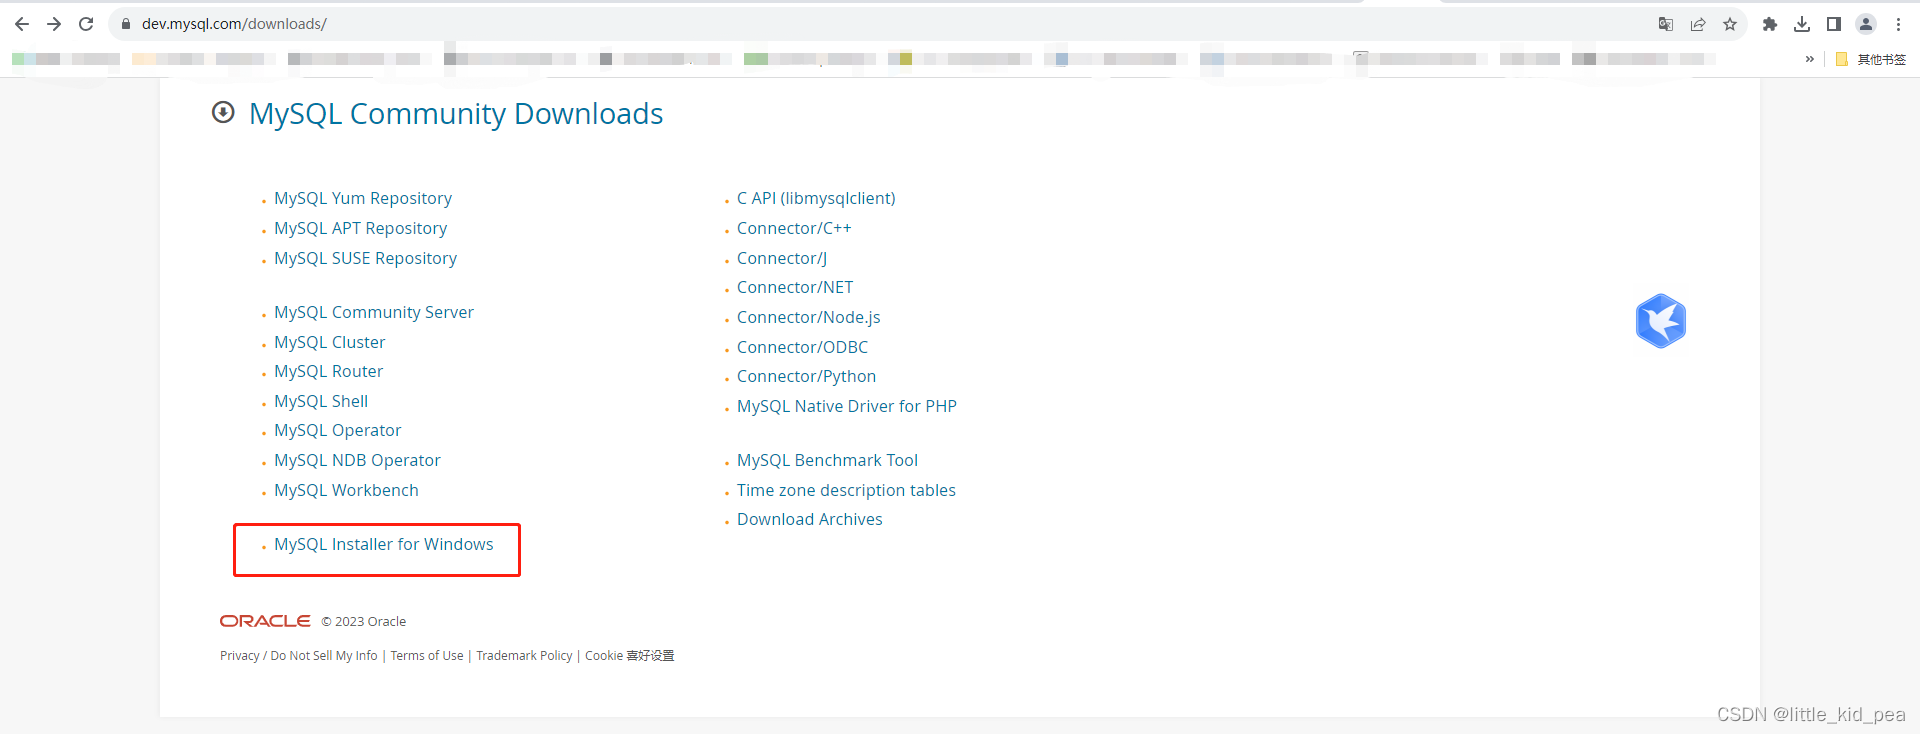Open Connector/J link
The width and height of the screenshot is (1920, 734).
[x=782, y=258]
